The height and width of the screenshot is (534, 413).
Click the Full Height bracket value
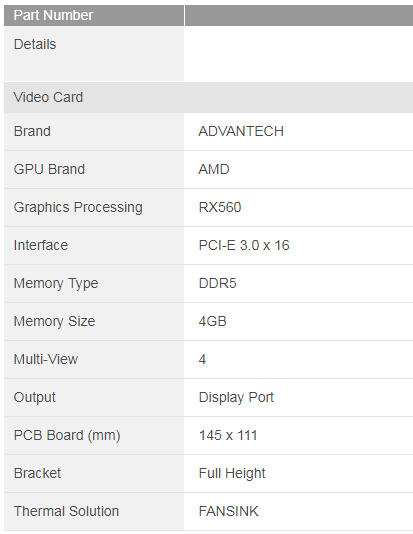[232, 474]
